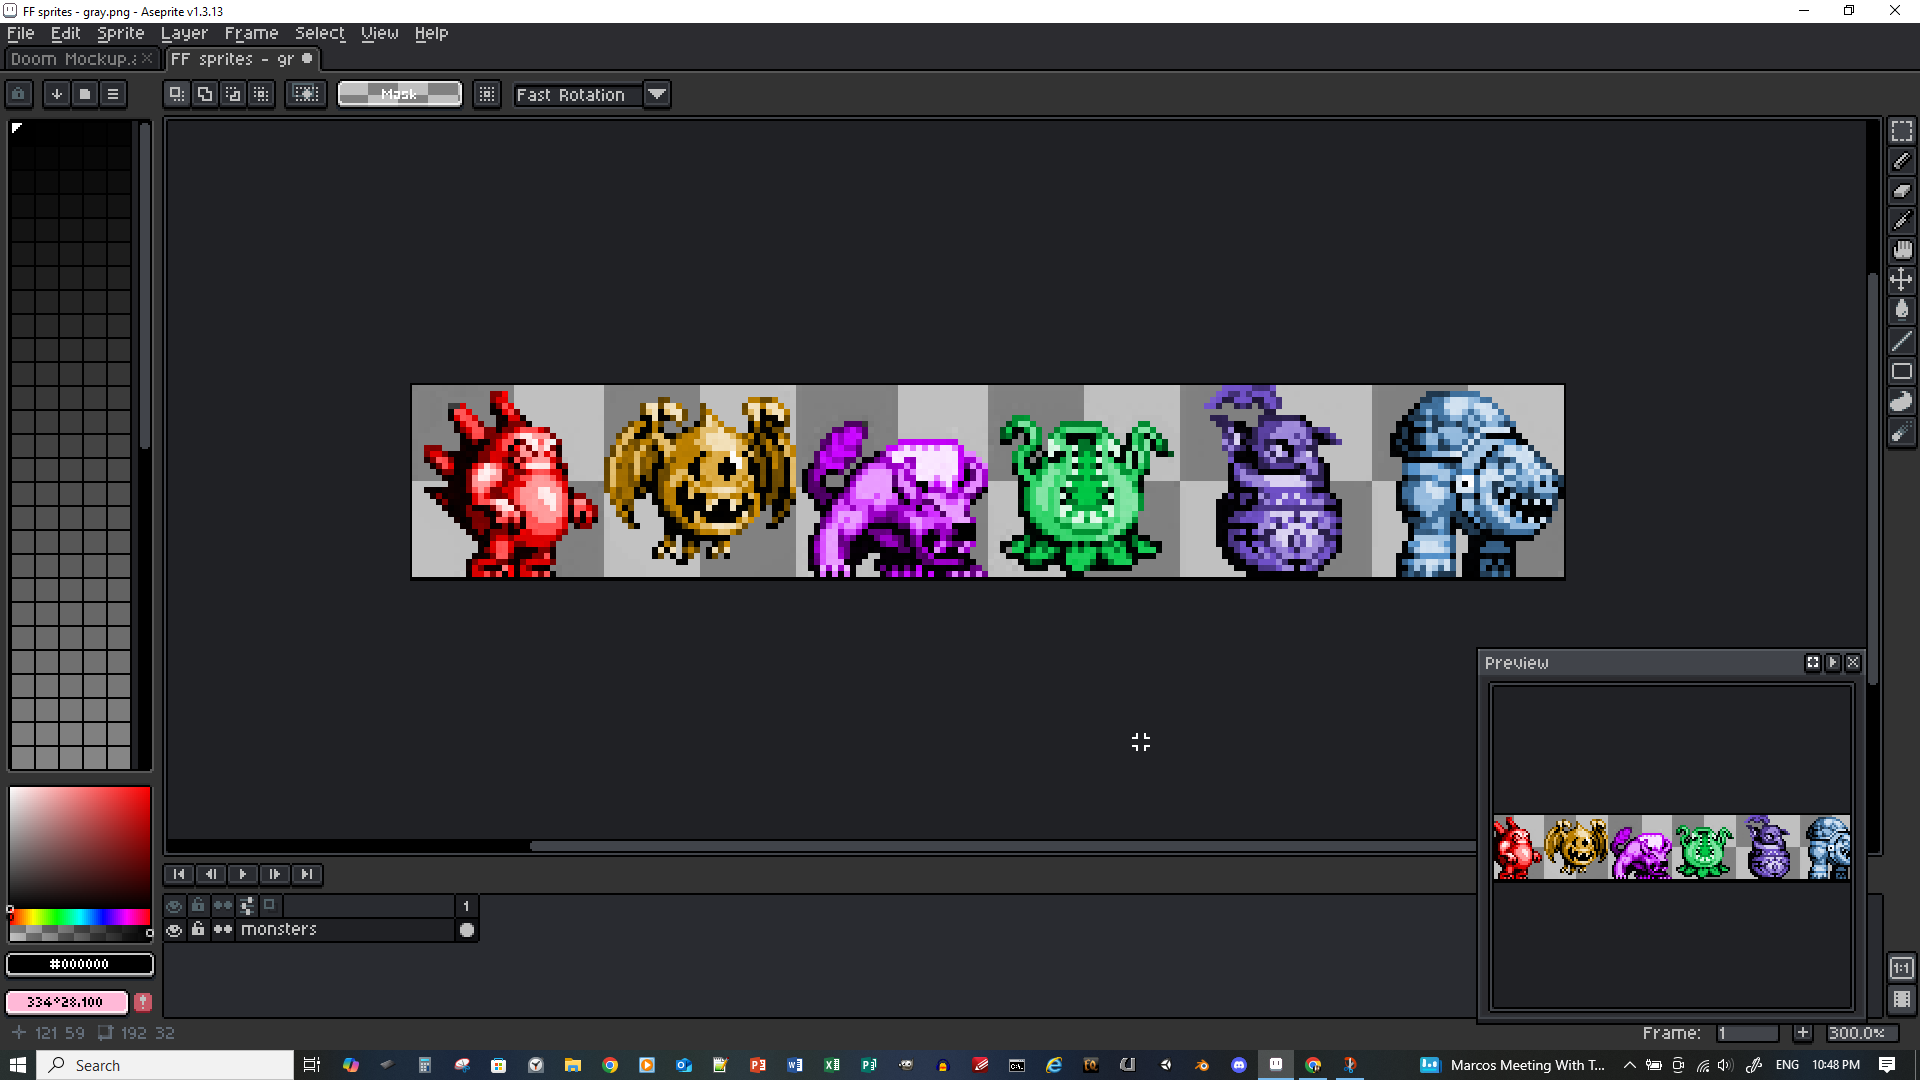This screenshot has height=1080, width=1920.
Task: Open timeline settings icon in header
Action: (246, 906)
